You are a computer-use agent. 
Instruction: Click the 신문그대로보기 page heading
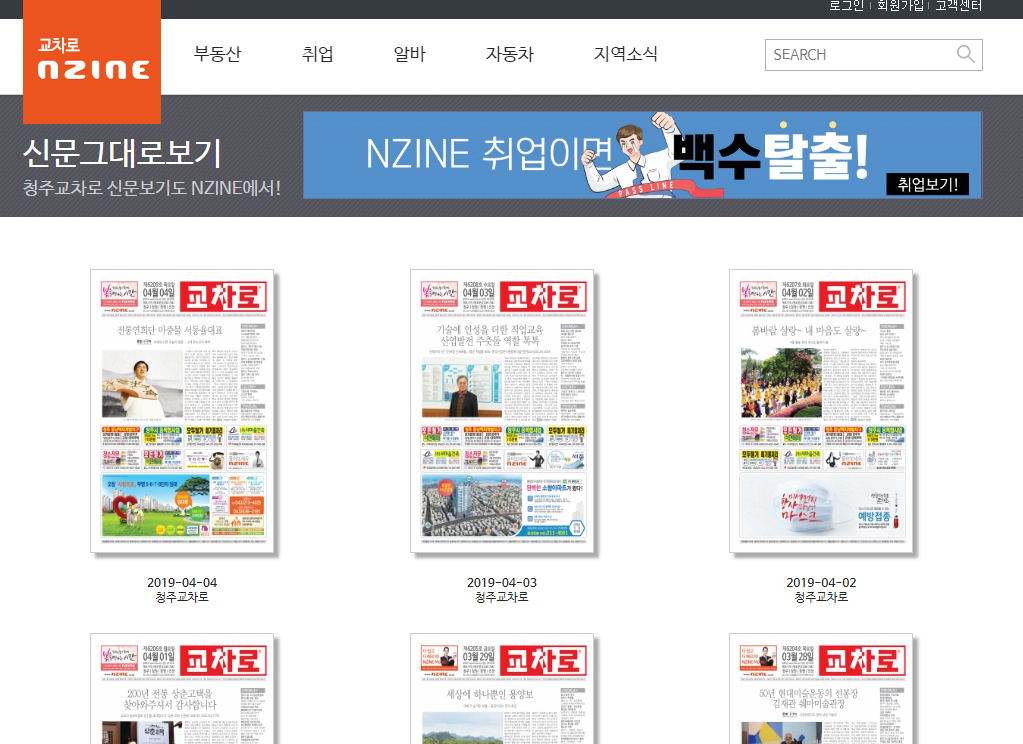pos(123,153)
